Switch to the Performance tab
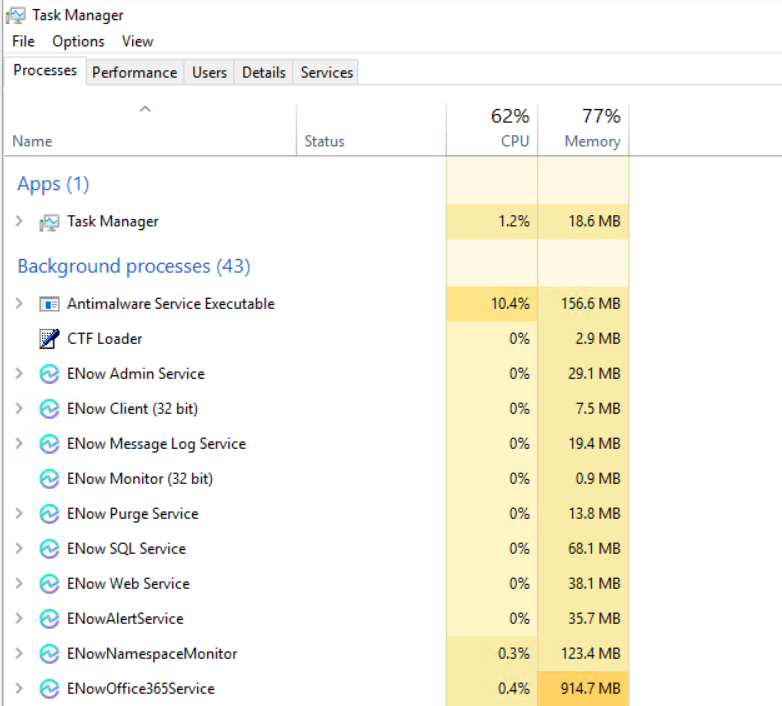Viewport: 782px width, 706px height. (135, 73)
